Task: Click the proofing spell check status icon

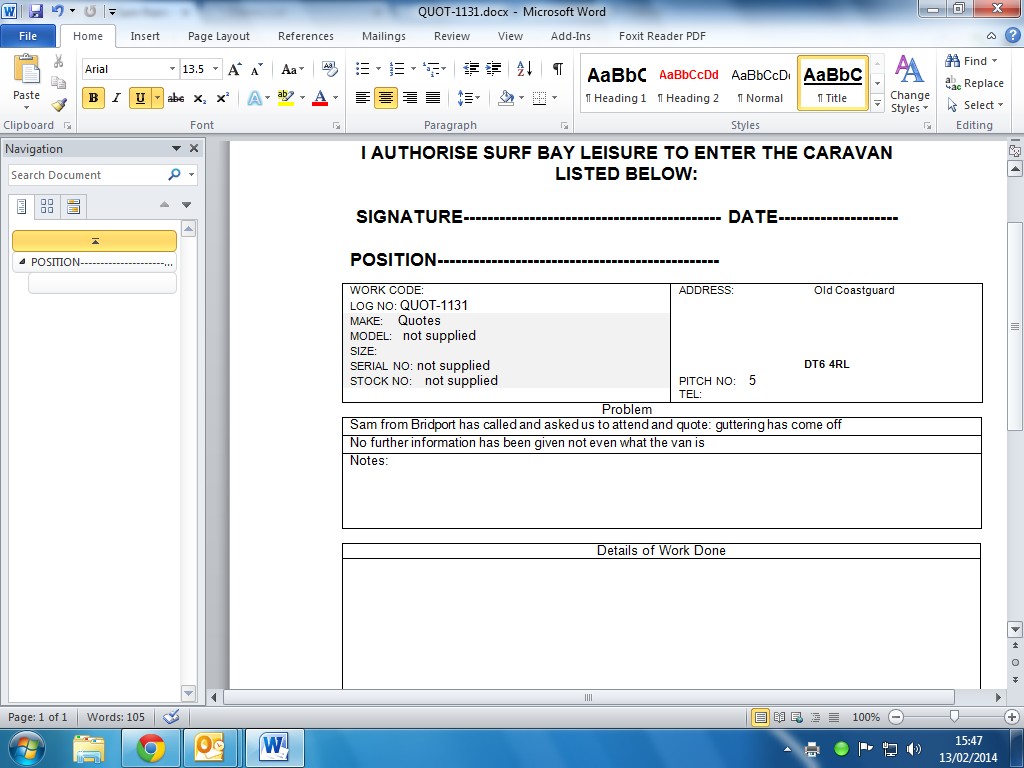Action: pos(171,716)
